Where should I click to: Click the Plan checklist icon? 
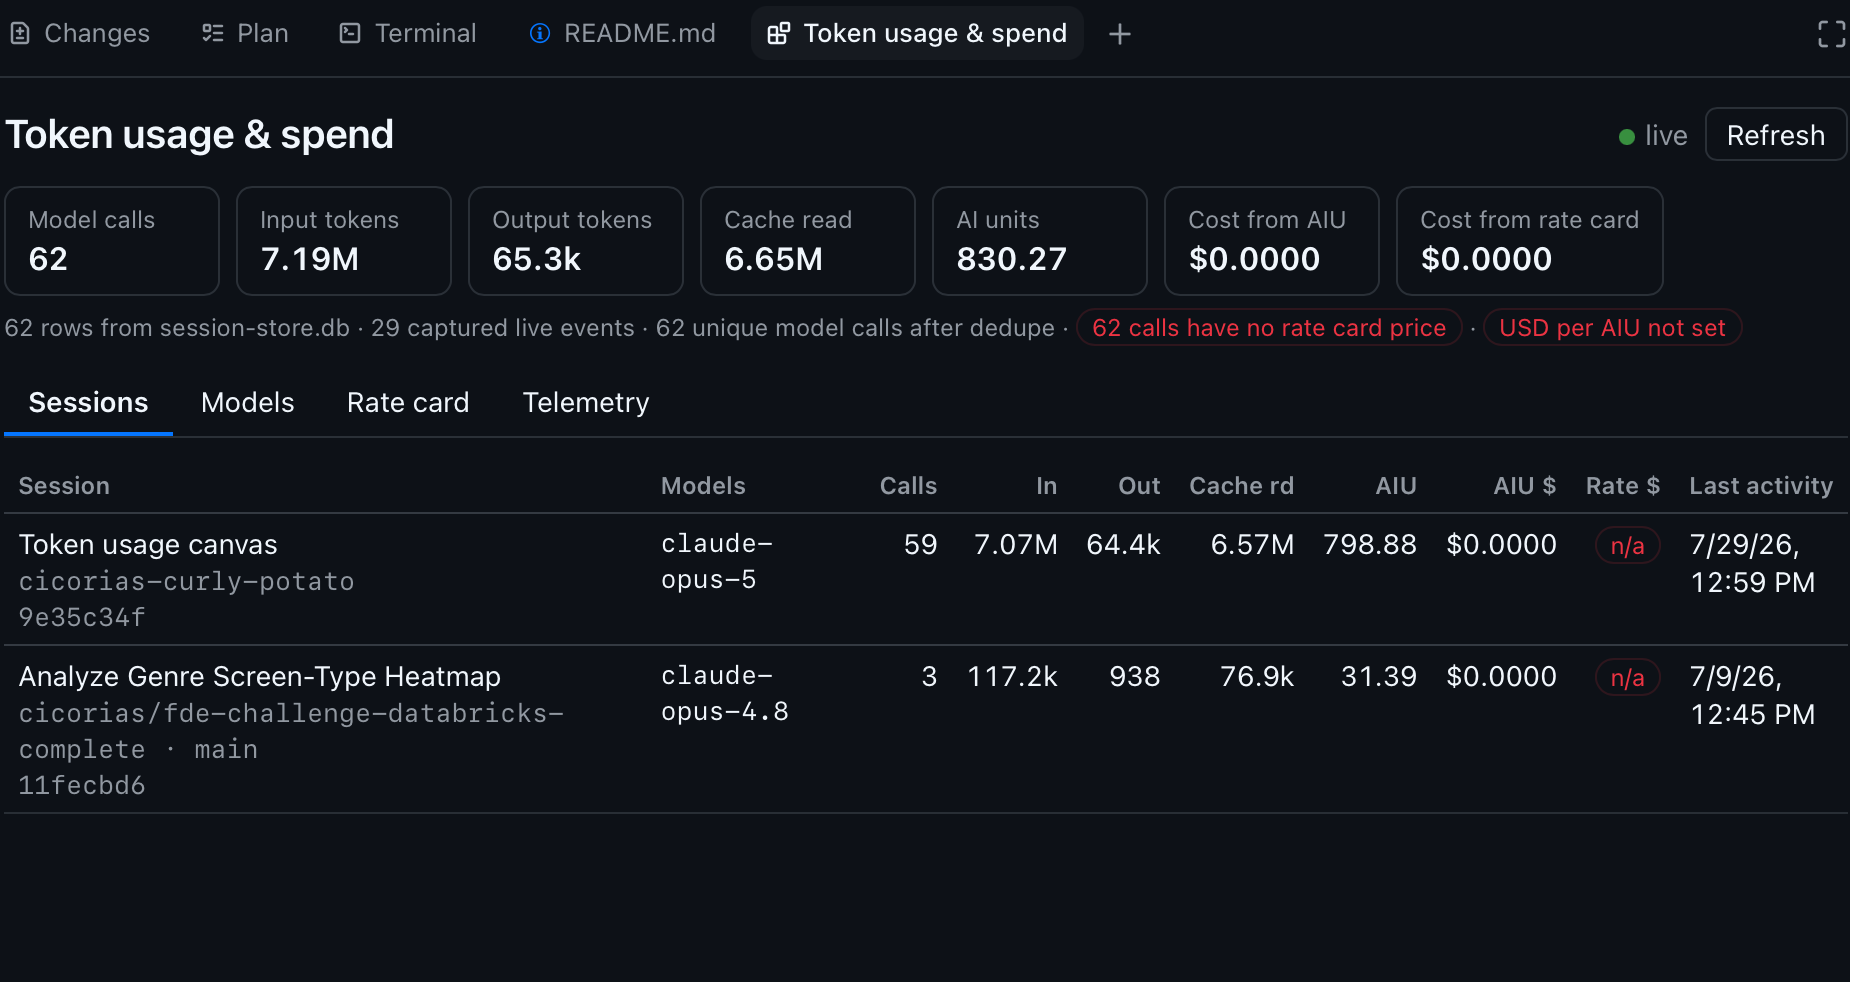pyautogui.click(x=213, y=34)
